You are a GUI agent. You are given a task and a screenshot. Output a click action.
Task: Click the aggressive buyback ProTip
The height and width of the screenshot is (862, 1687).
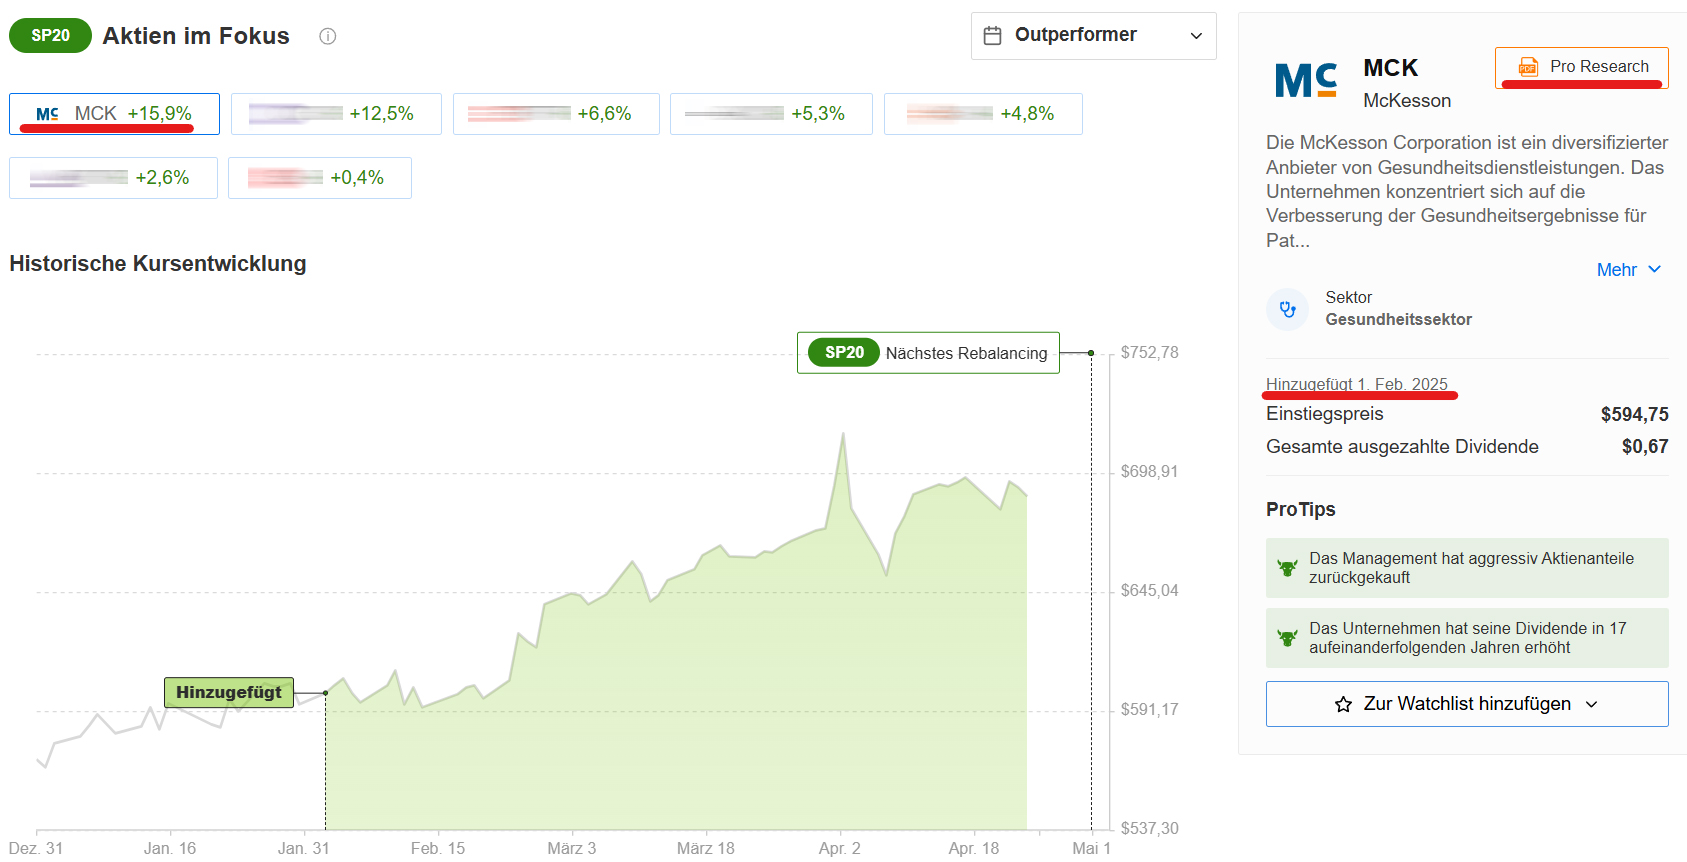(1467, 568)
